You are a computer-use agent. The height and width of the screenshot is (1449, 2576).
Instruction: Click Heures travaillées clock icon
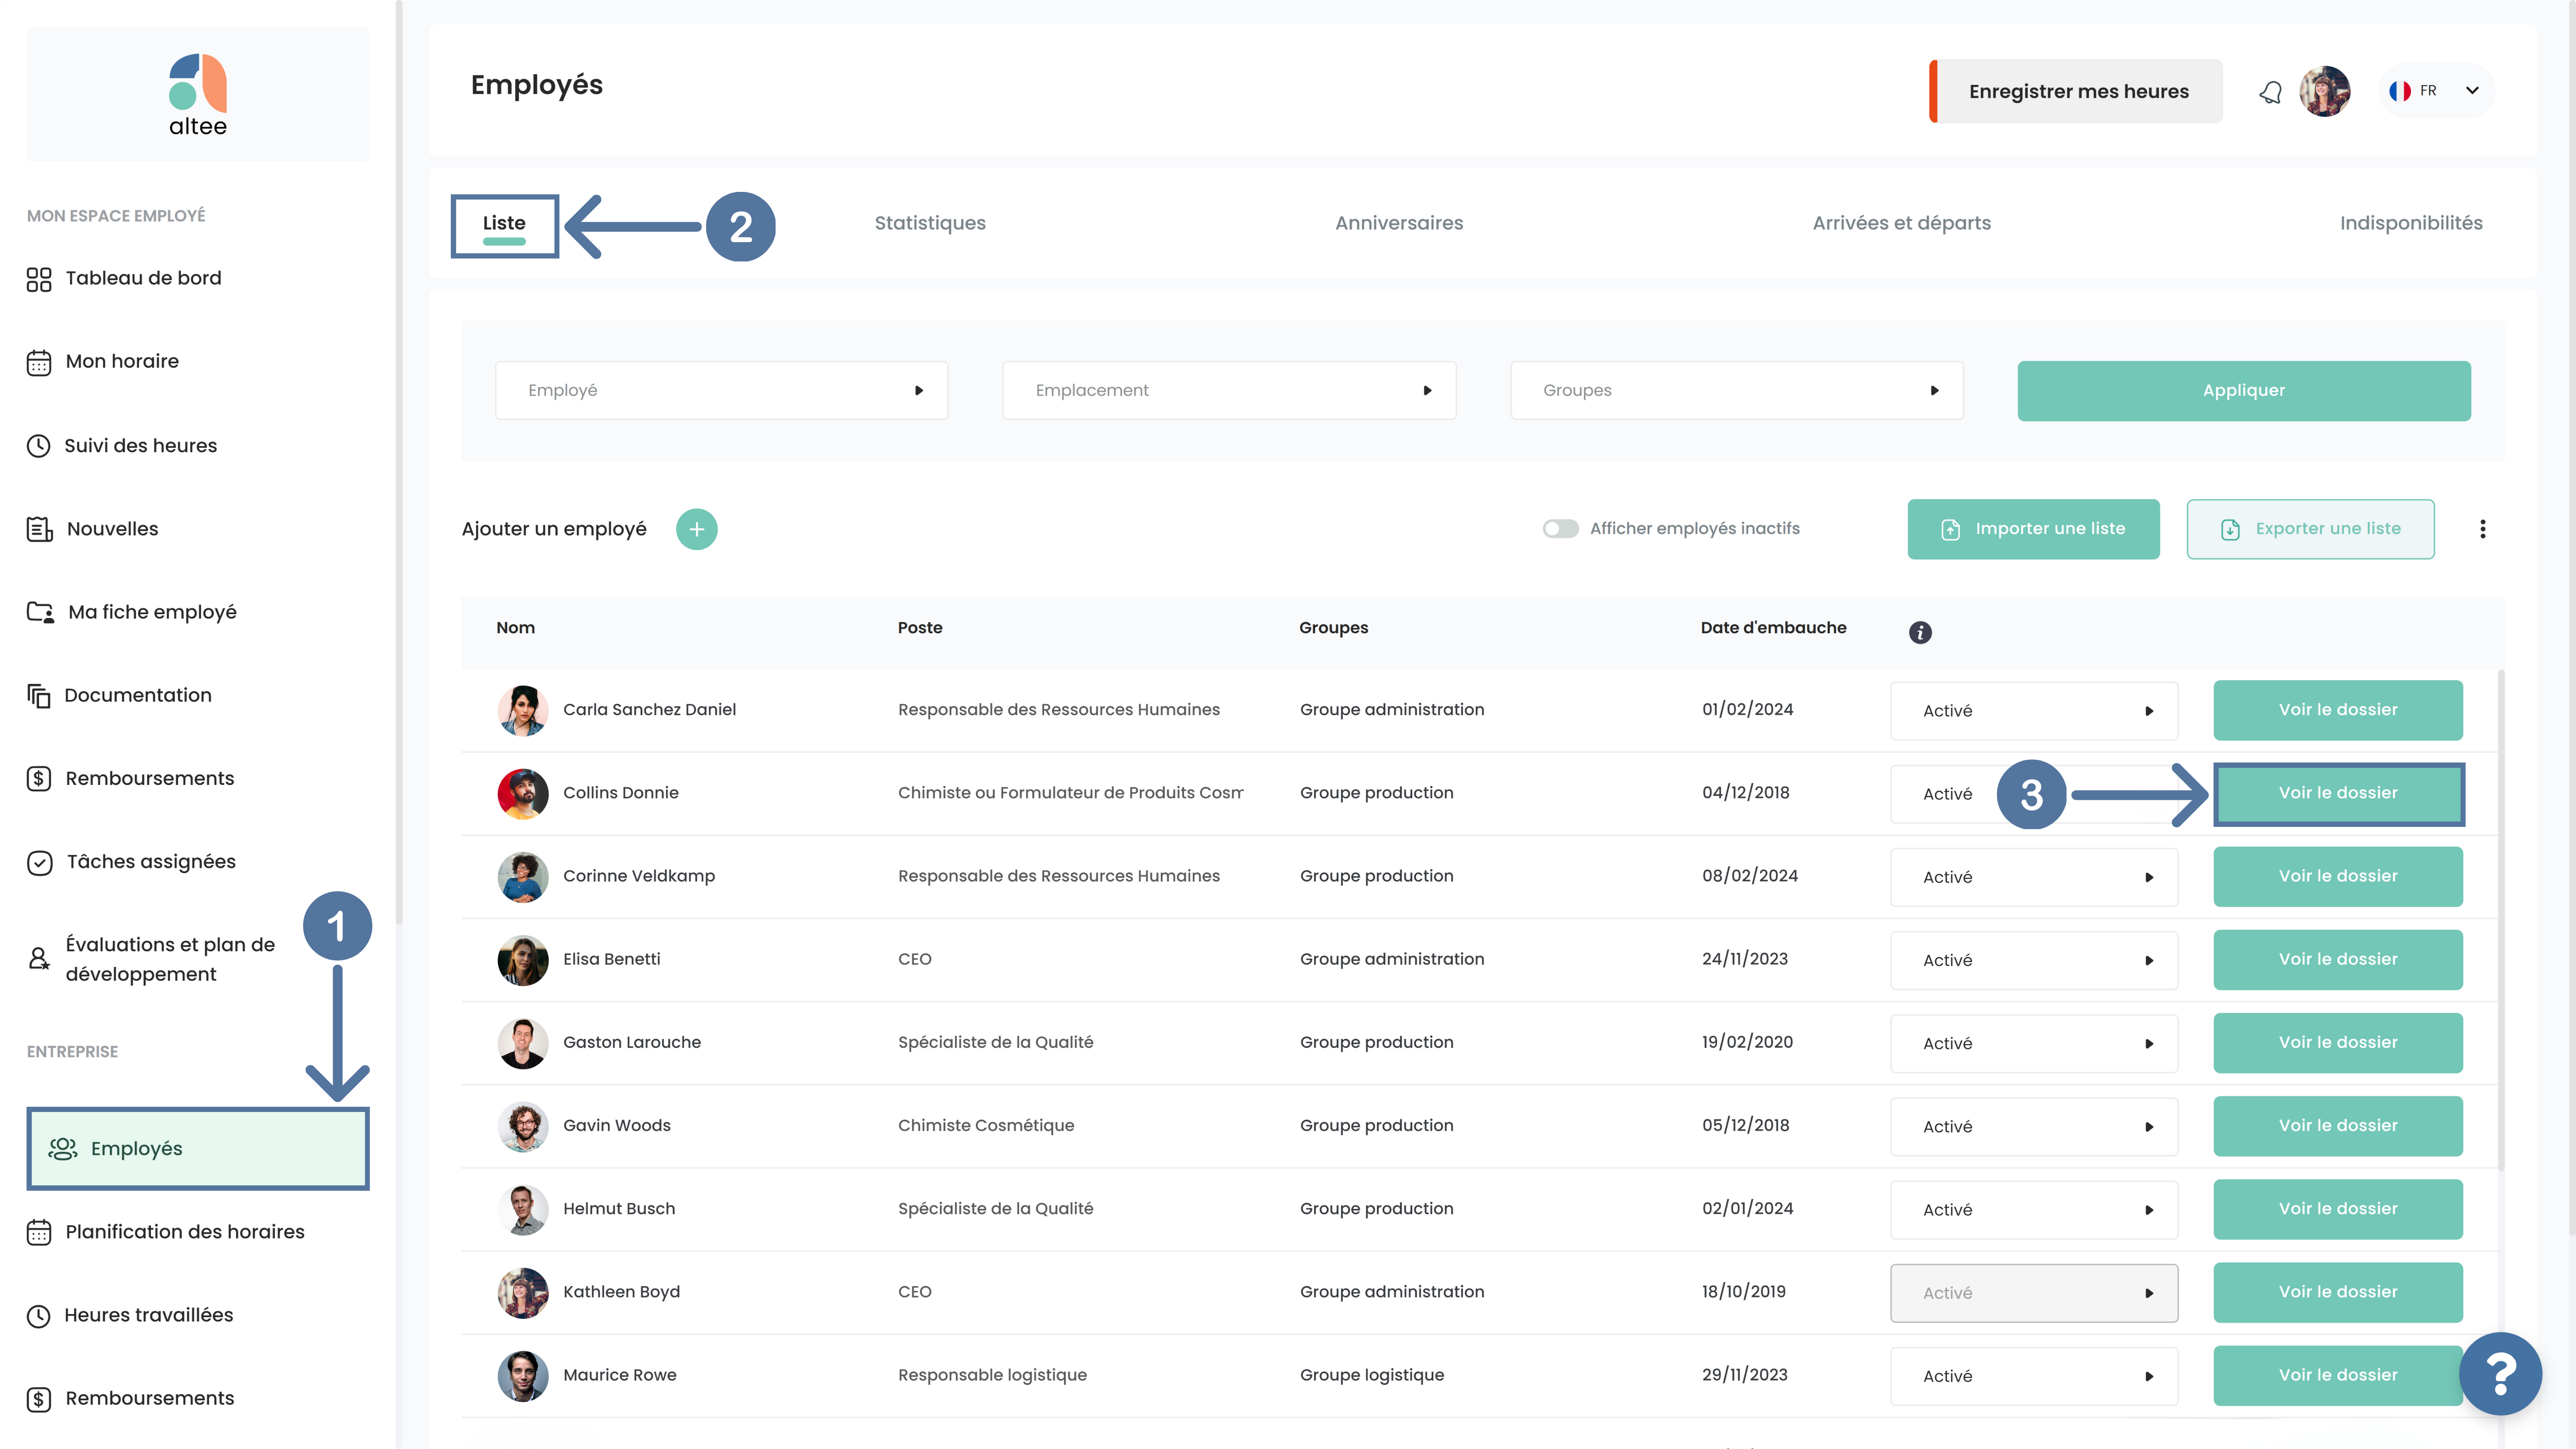pyautogui.click(x=39, y=1316)
